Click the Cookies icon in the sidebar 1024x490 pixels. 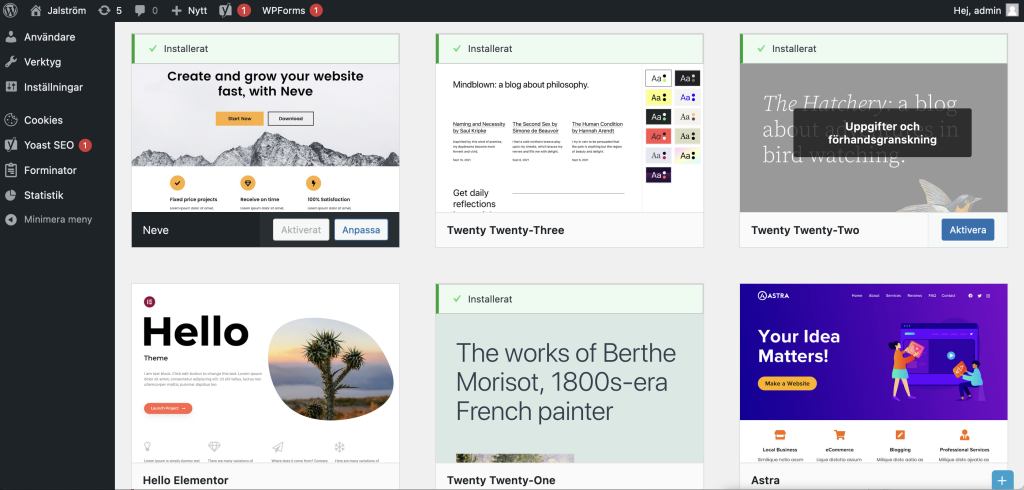[10, 120]
